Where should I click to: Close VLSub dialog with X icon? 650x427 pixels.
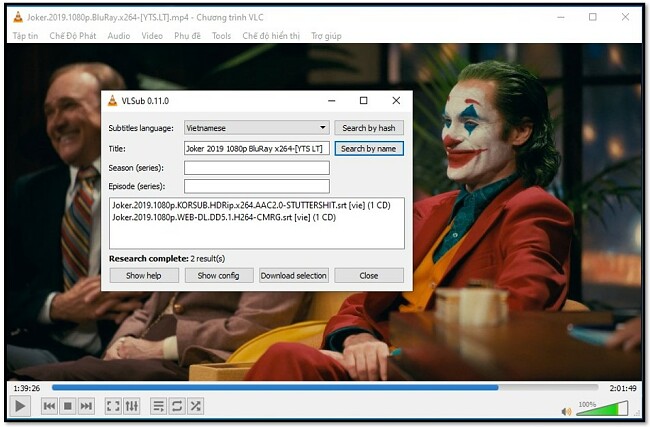tap(396, 101)
